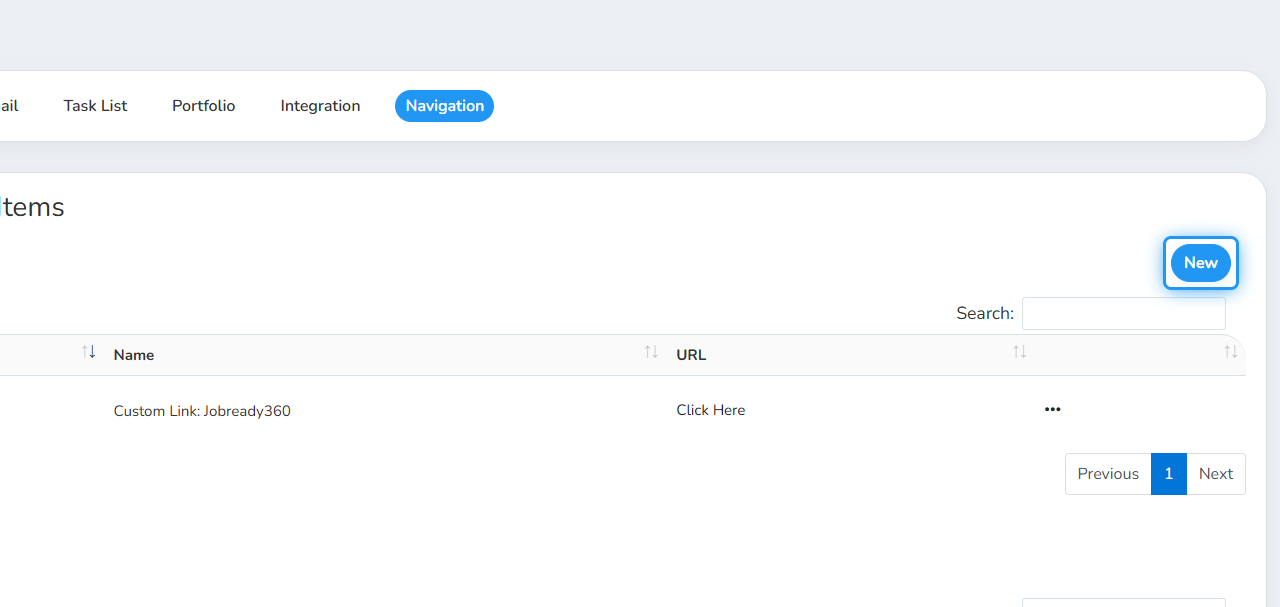Viewport: 1280px width, 607px height.
Task: Open the cut-off tab ending in "ail"
Action: tap(9, 106)
